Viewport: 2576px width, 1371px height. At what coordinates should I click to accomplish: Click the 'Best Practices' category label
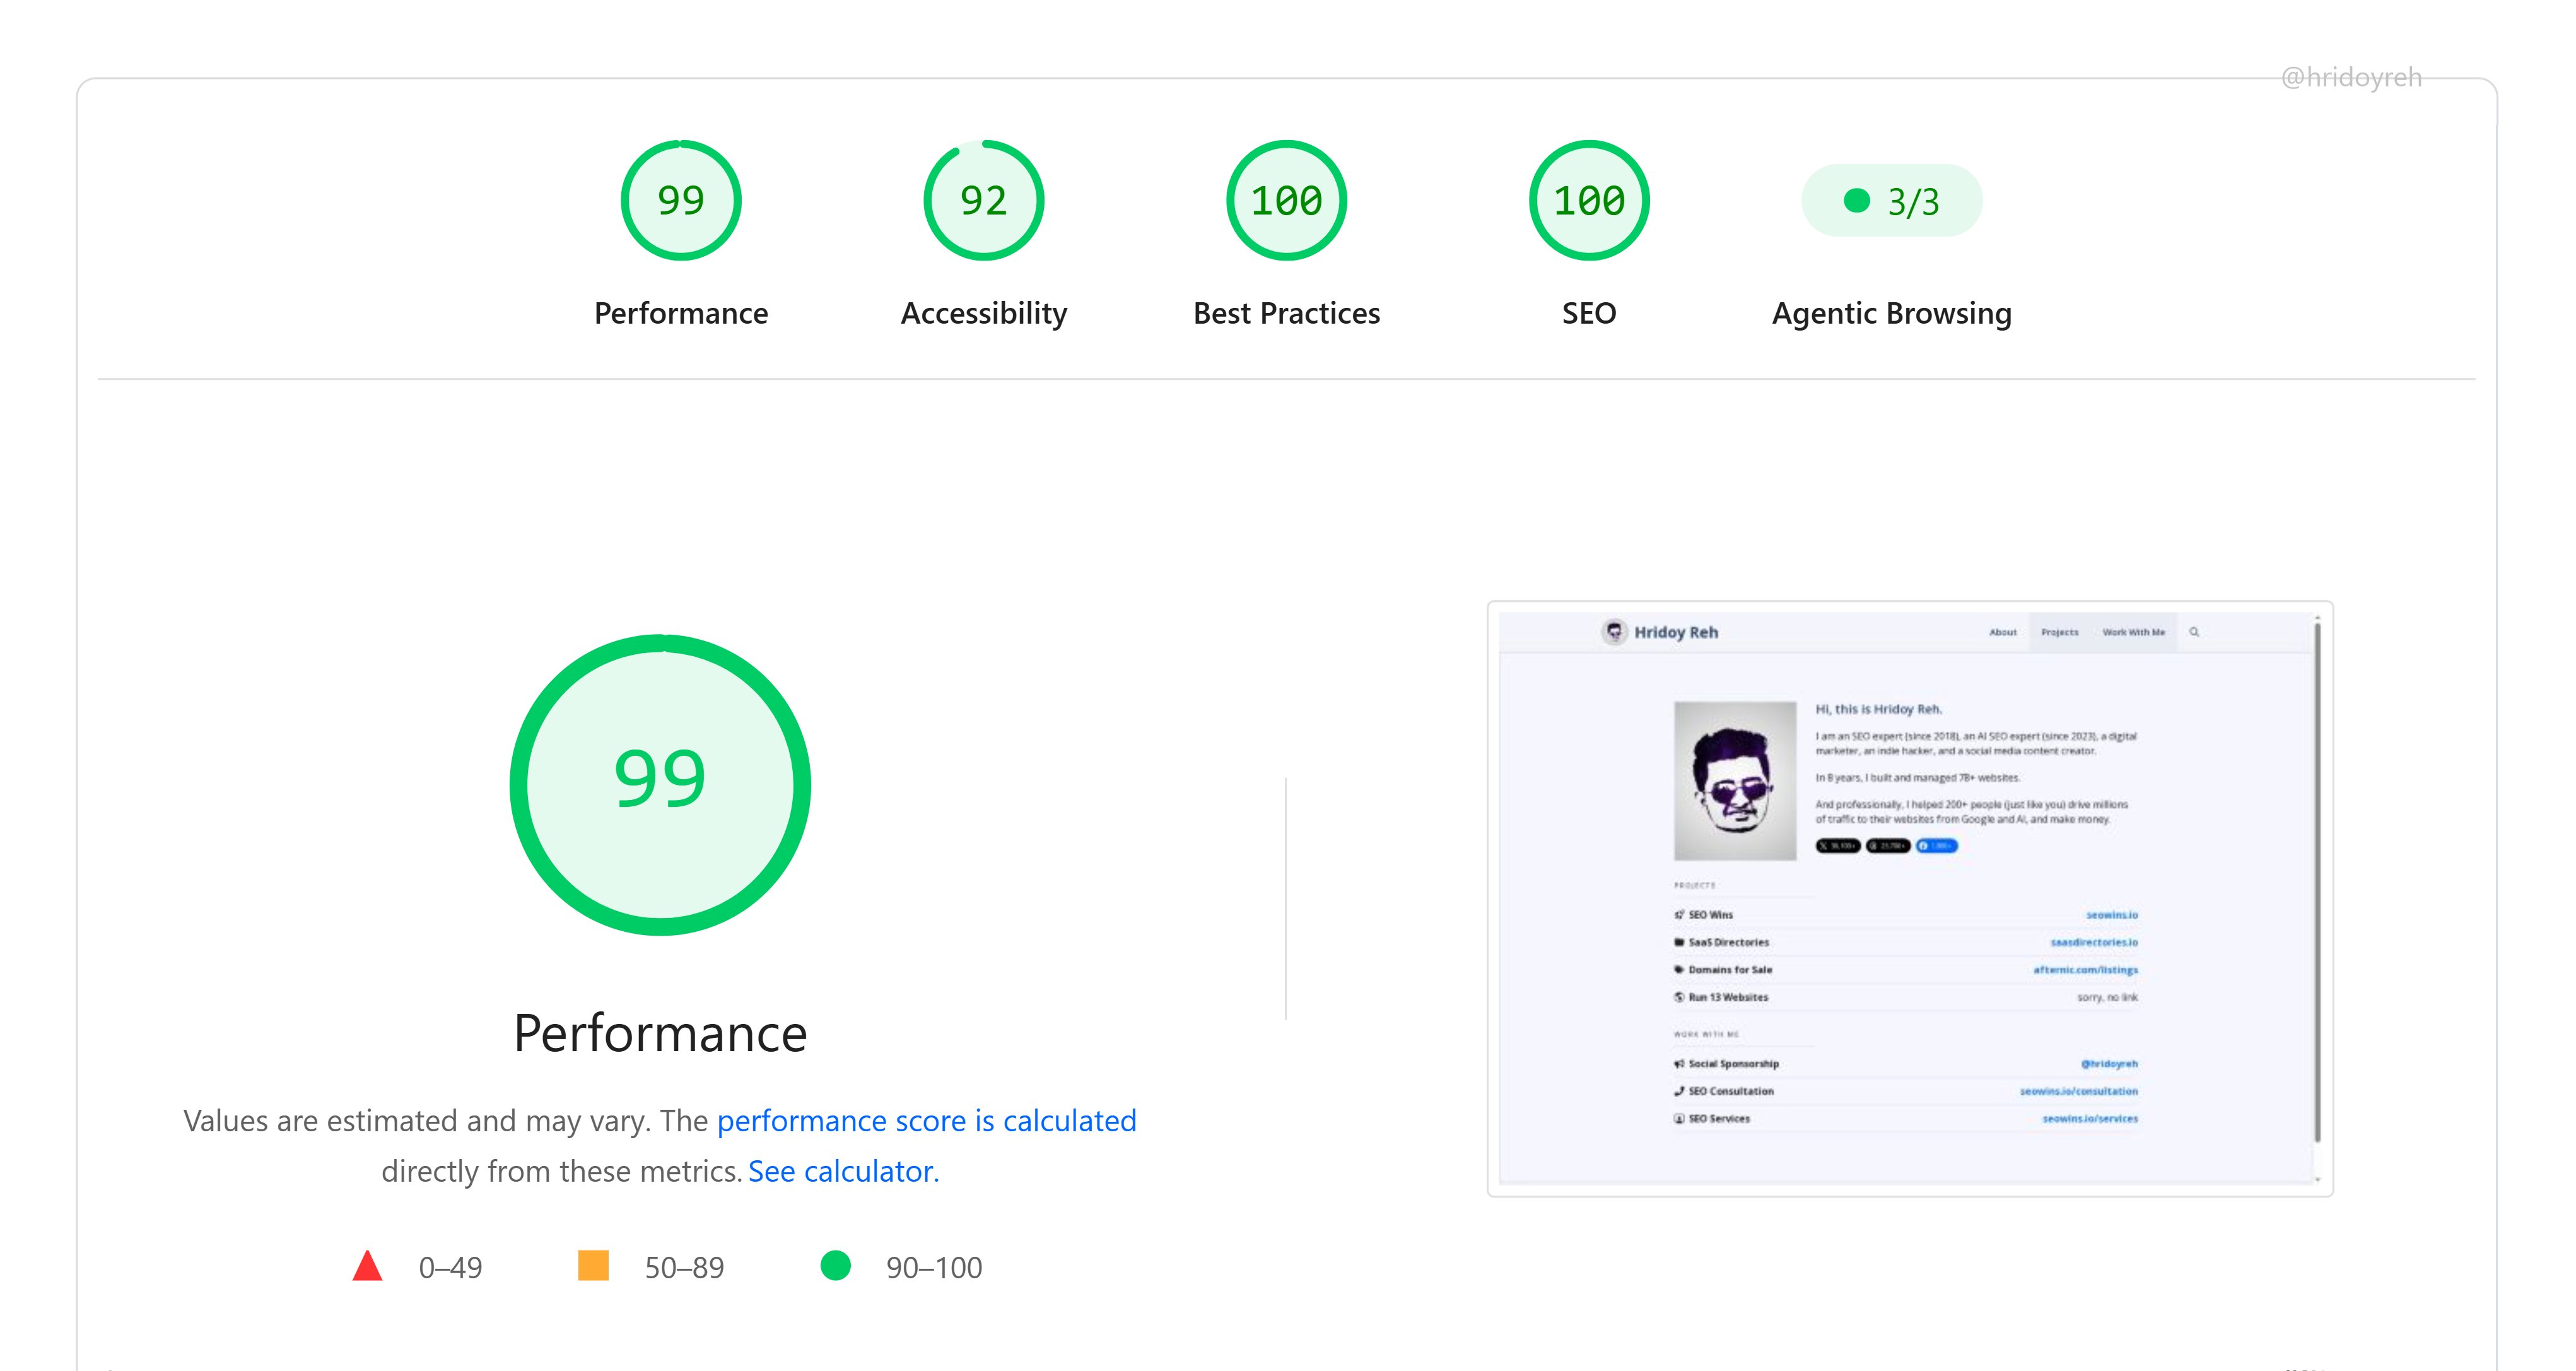(x=1287, y=313)
